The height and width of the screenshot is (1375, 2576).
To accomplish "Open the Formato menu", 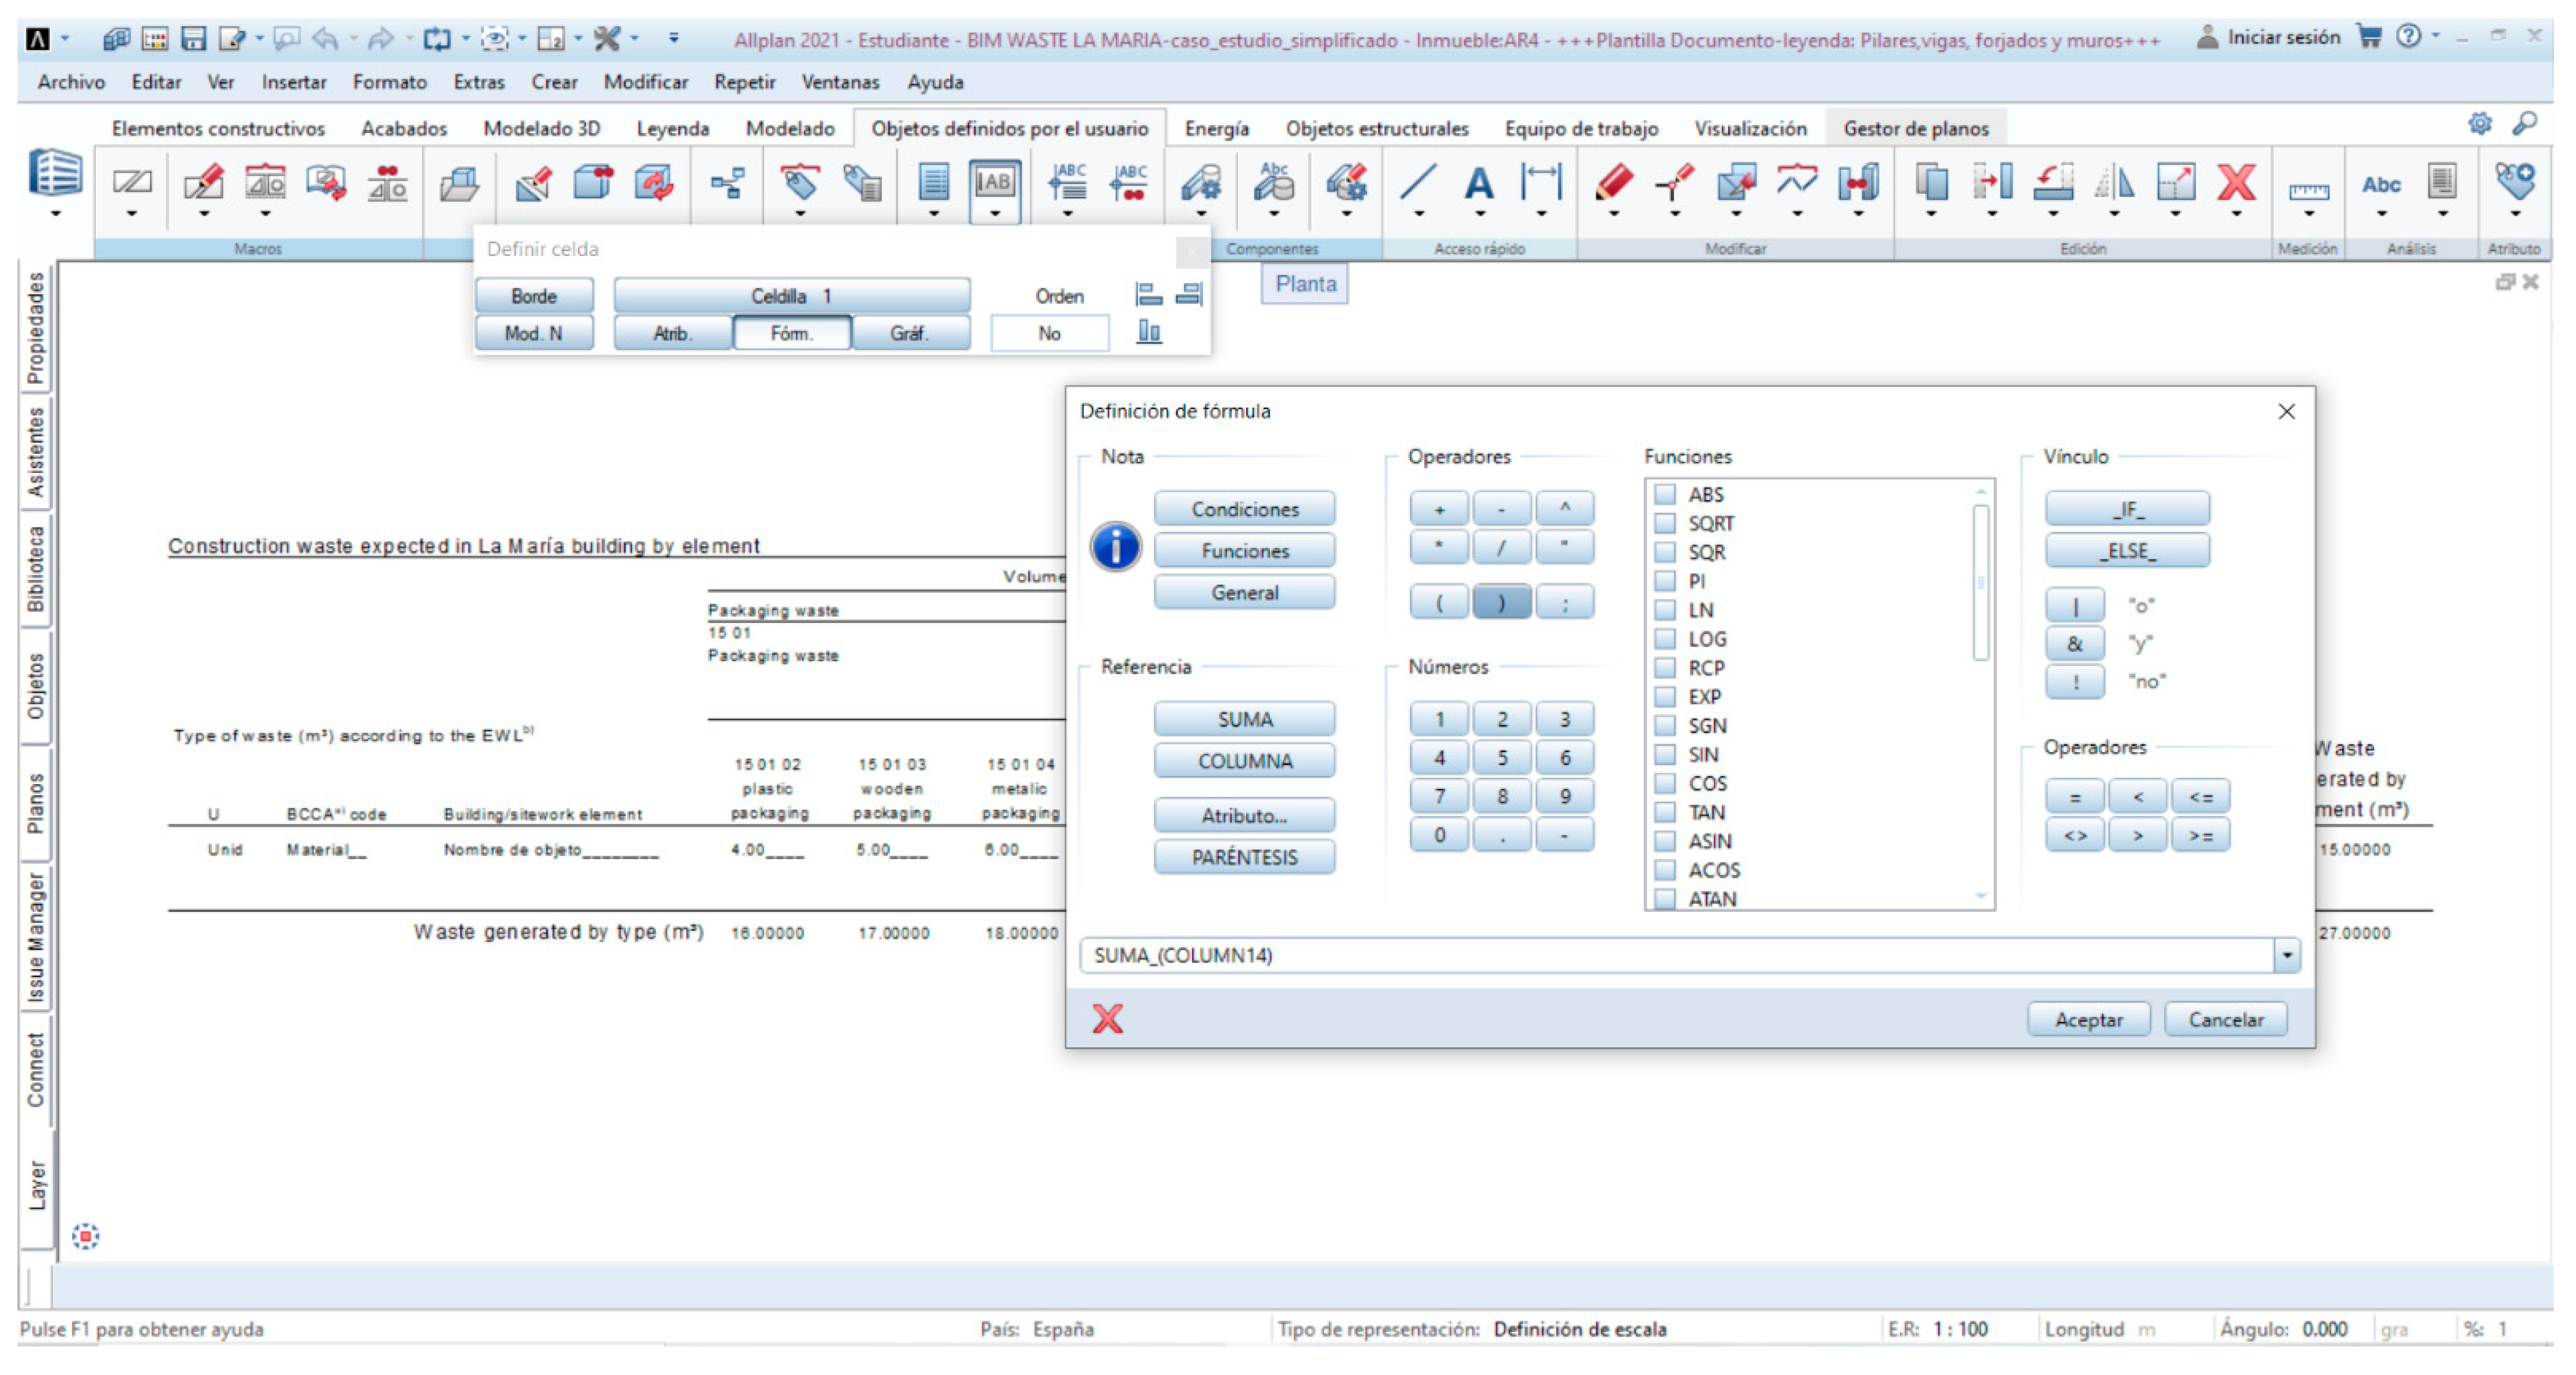I will [389, 82].
